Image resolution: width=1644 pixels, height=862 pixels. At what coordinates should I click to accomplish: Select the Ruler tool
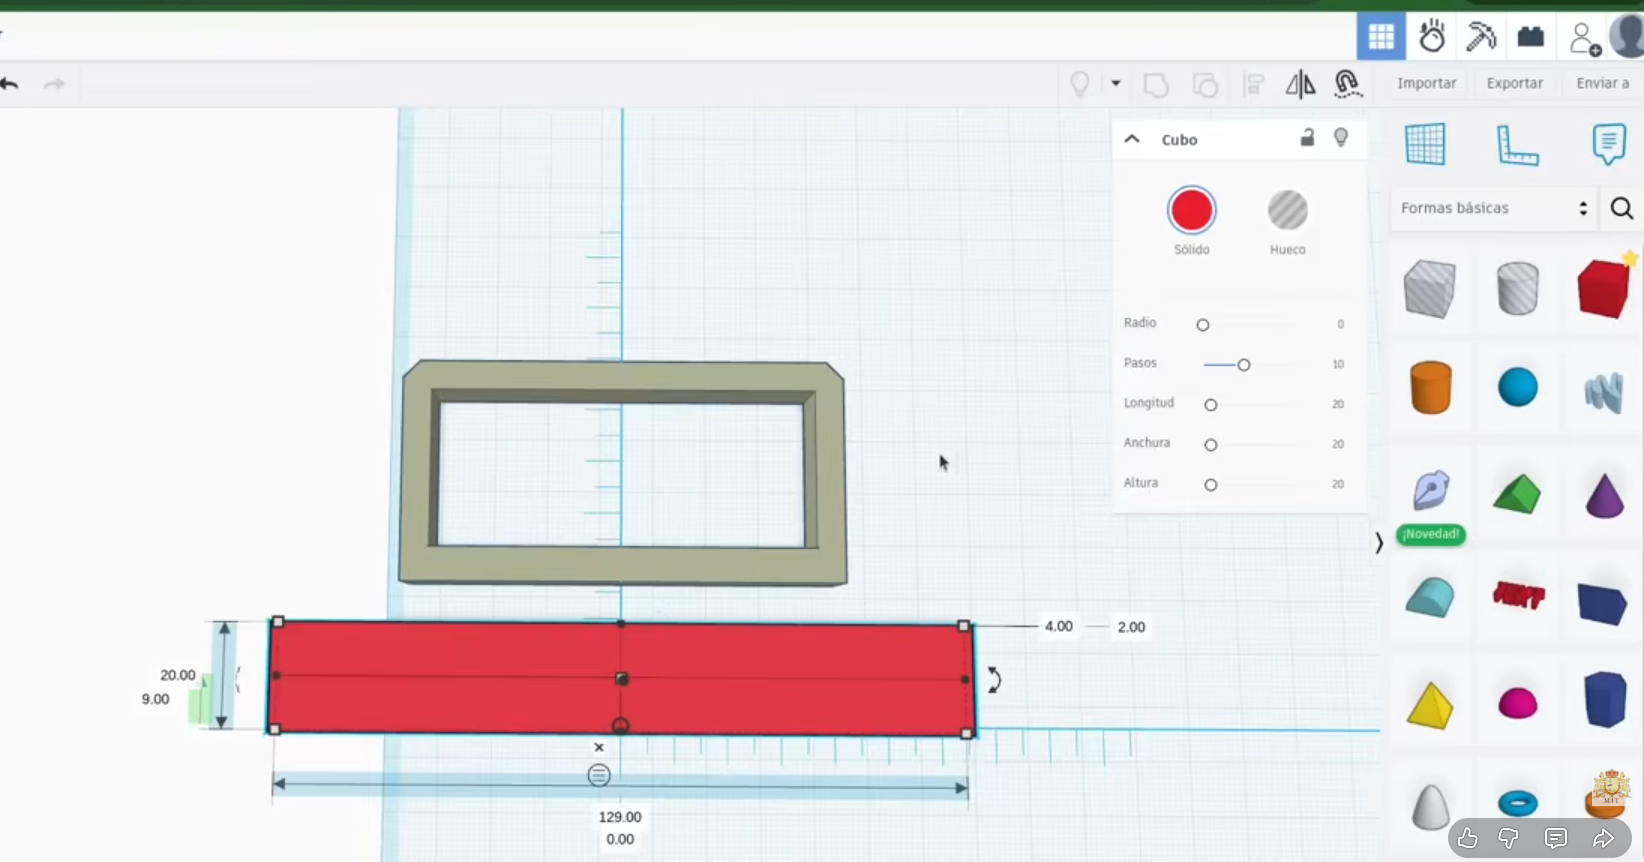tap(1516, 145)
